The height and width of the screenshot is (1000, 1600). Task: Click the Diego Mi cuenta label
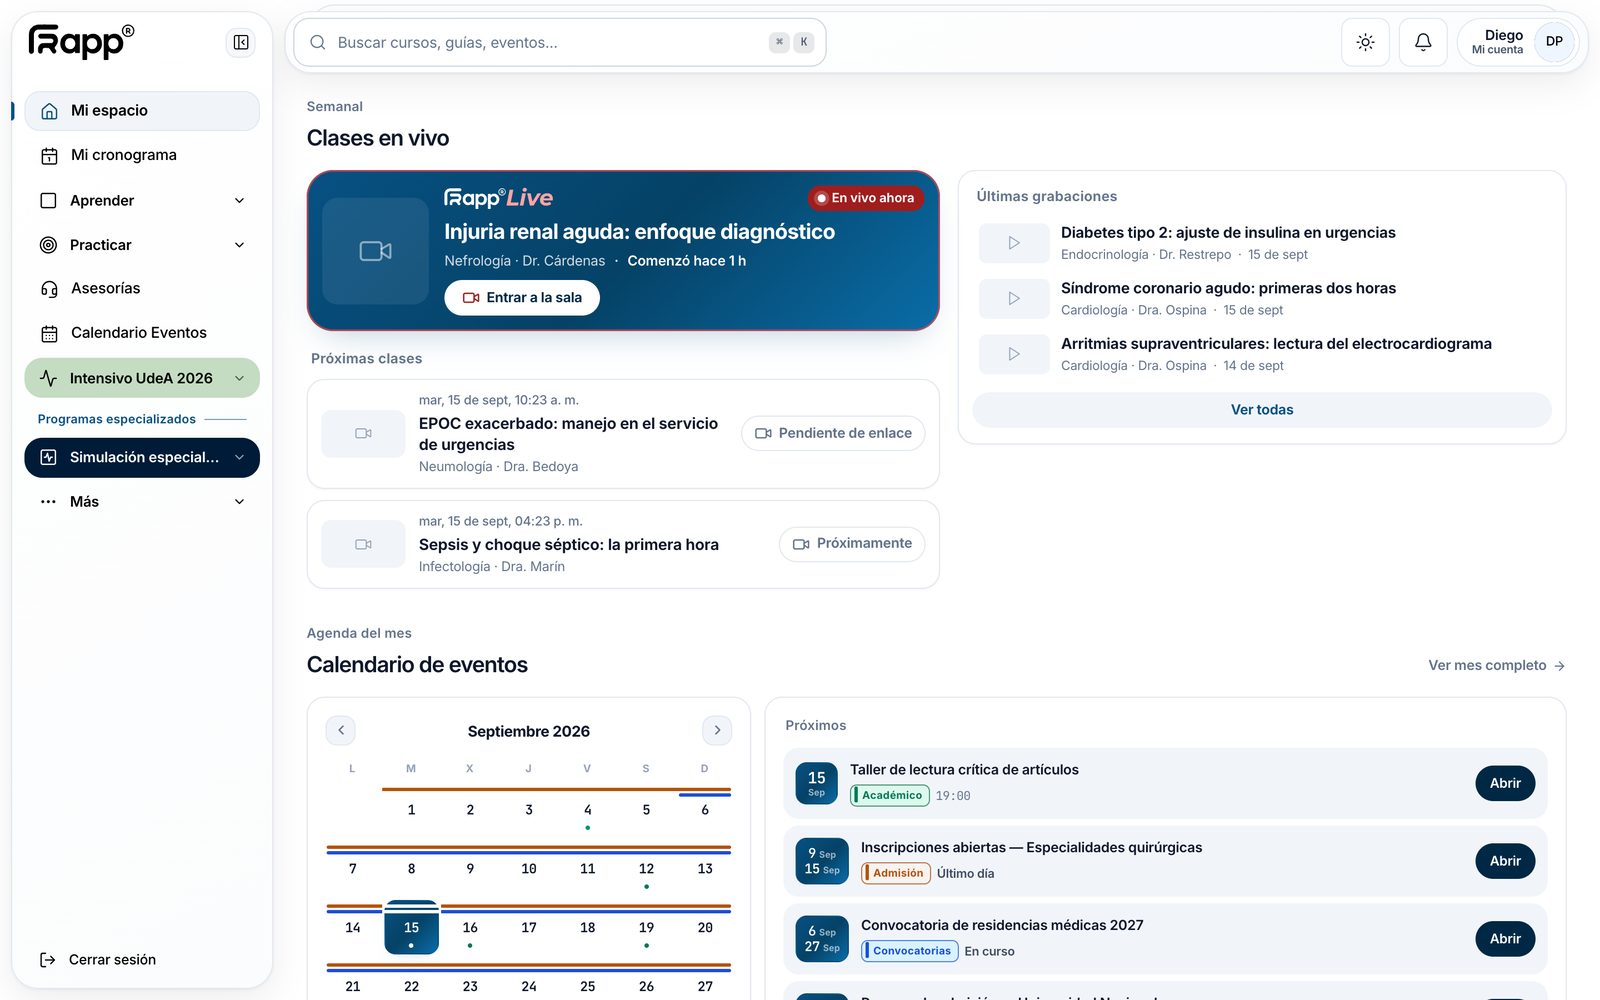1497,42
